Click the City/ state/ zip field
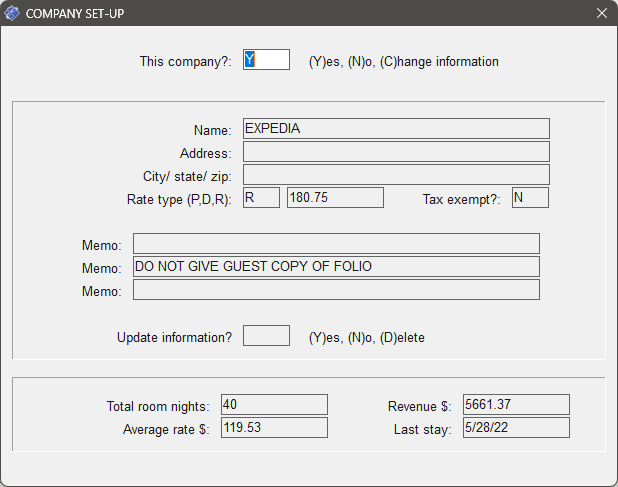 [x=396, y=175]
